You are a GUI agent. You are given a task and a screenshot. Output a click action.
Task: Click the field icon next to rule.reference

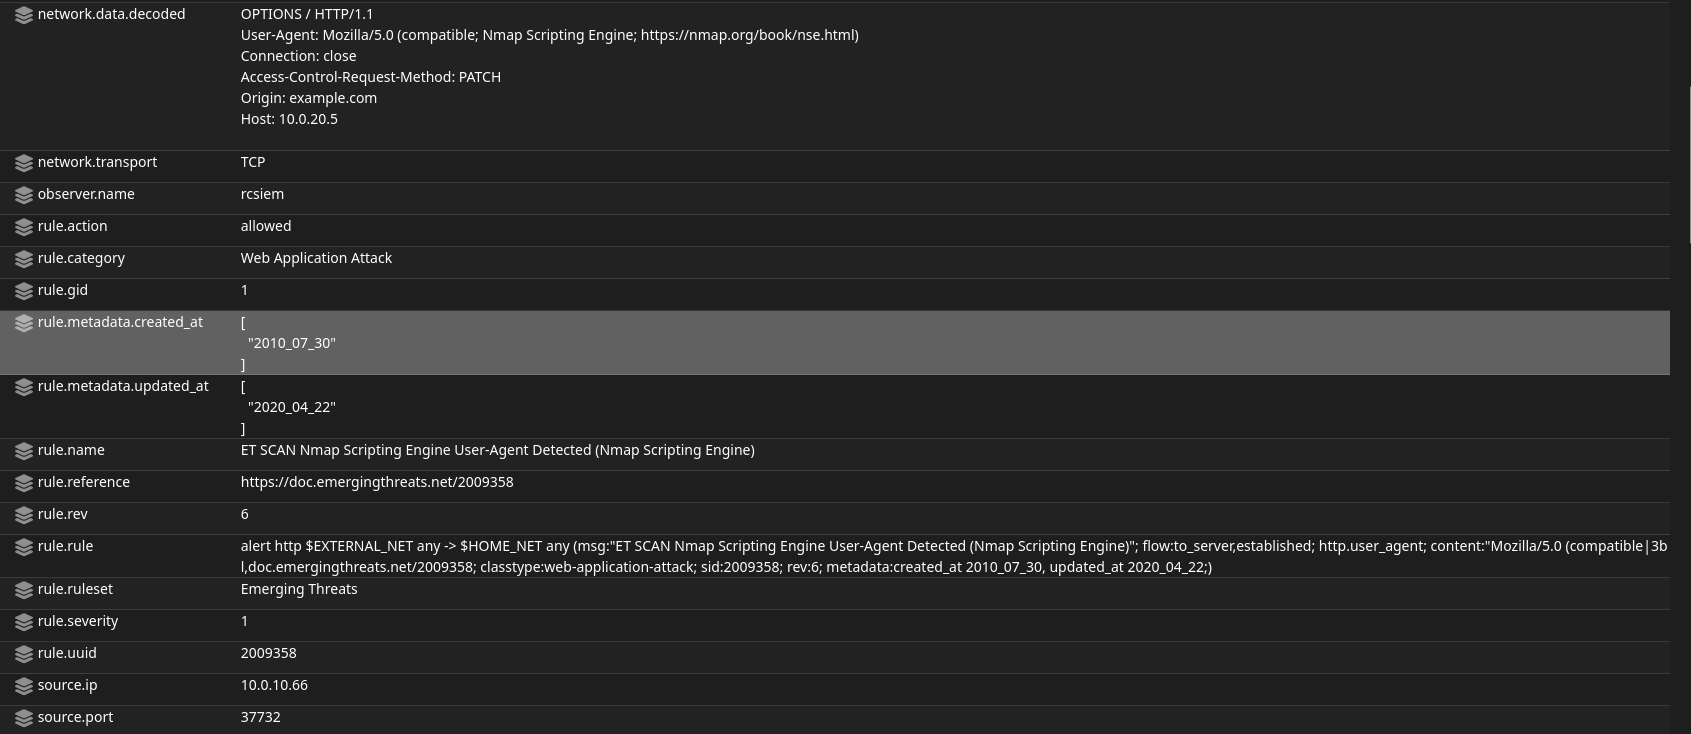coord(24,483)
